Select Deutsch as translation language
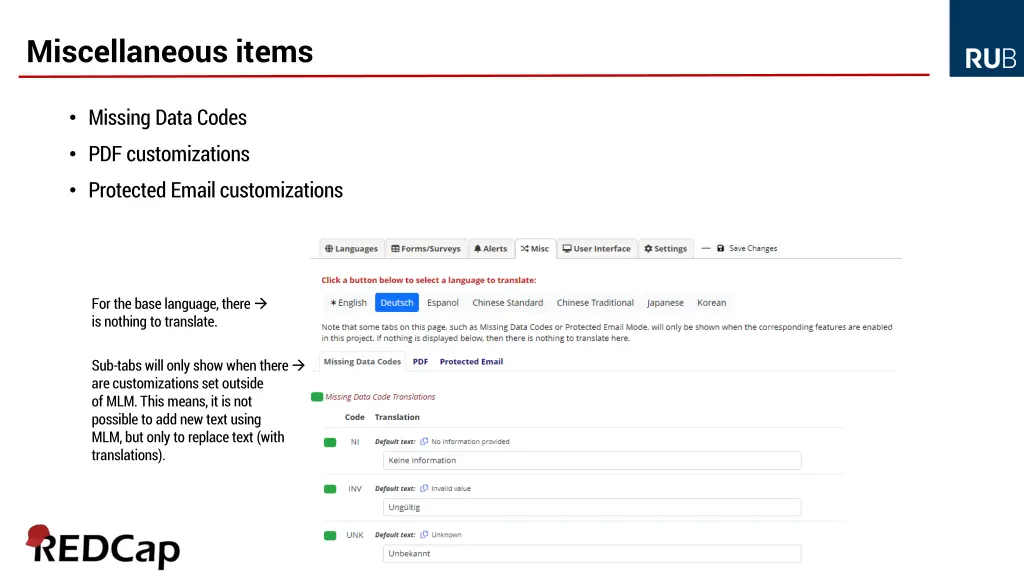1024x576 pixels. [397, 303]
